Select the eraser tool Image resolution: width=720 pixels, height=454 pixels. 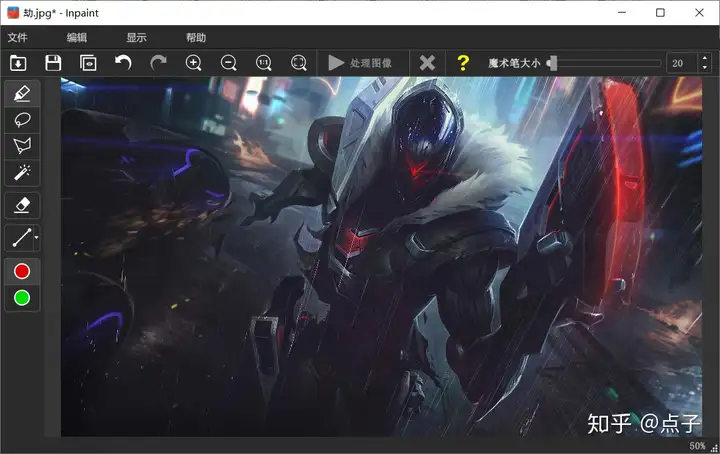click(x=22, y=205)
